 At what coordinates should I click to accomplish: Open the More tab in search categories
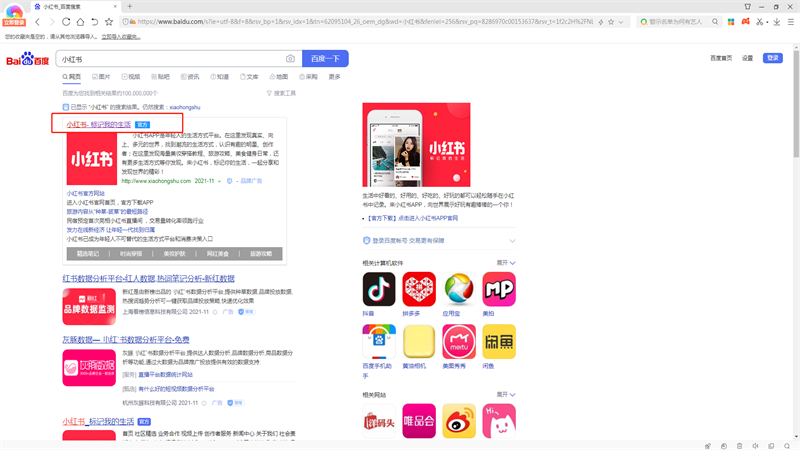point(335,77)
